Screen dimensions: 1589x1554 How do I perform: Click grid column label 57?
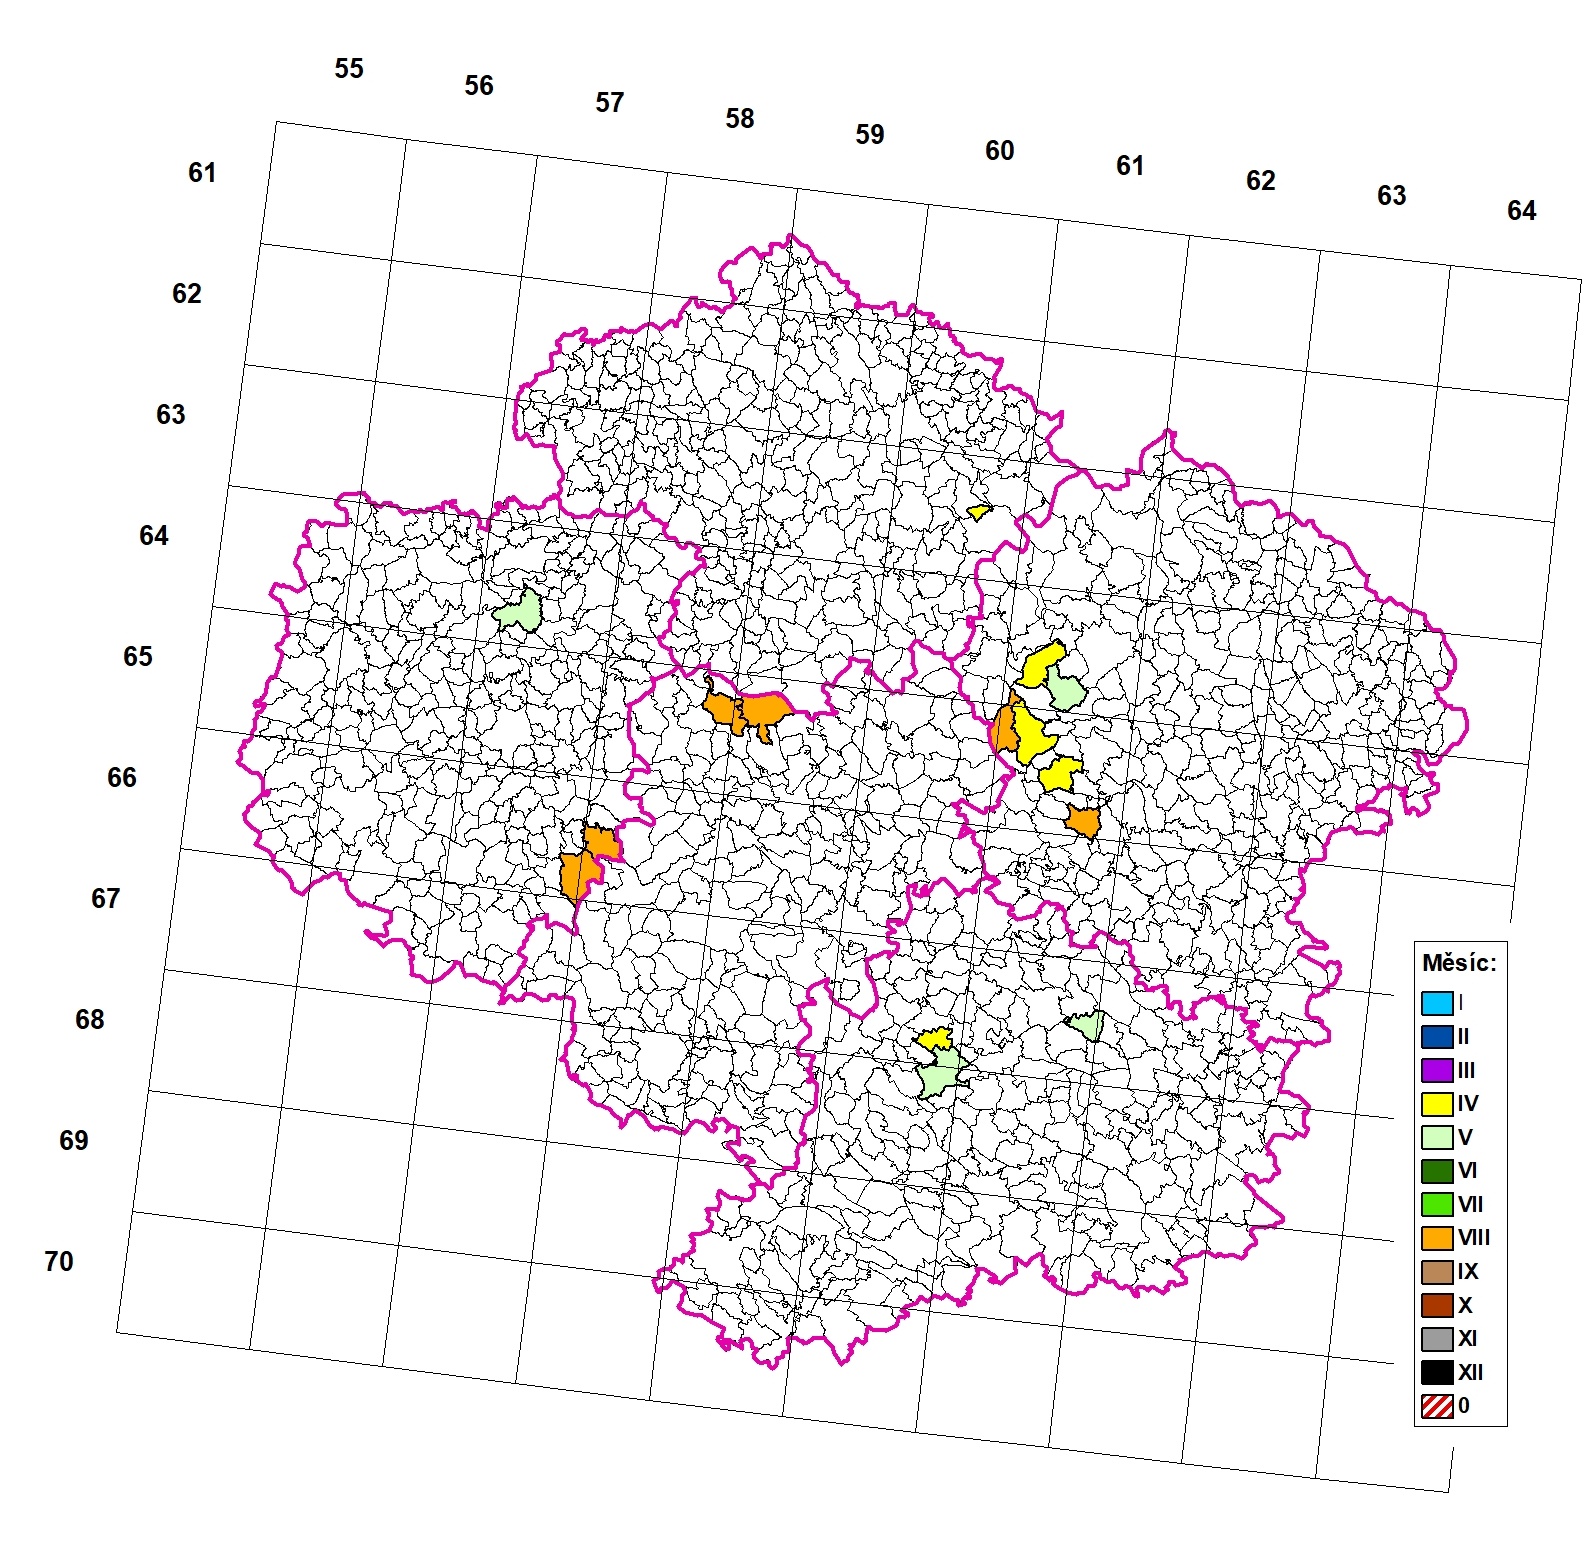pos(610,102)
